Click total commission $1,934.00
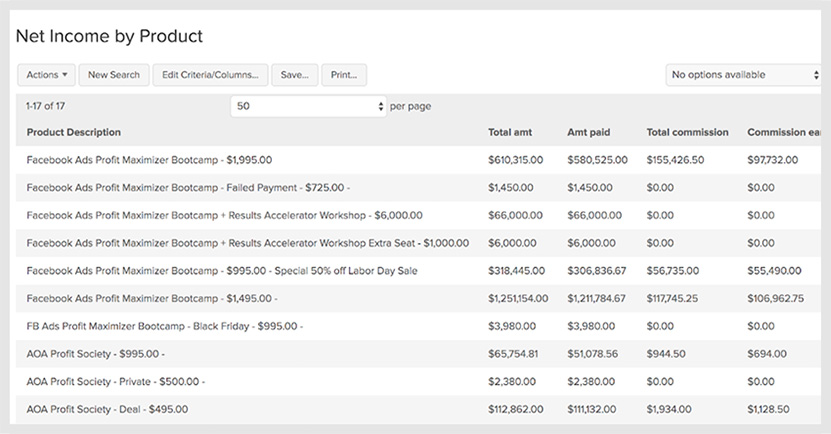The image size is (831, 434). [669, 409]
